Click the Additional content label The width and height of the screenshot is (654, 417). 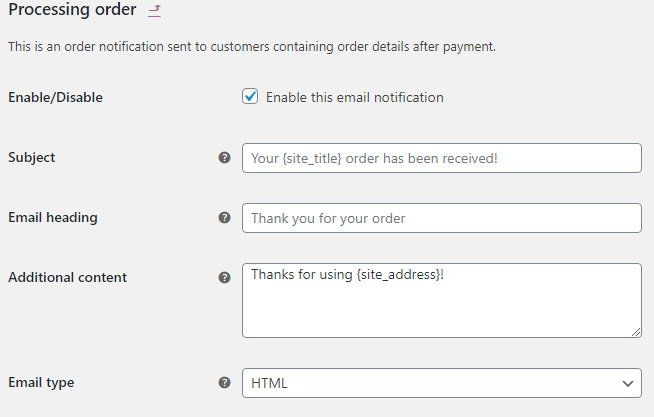[68, 277]
